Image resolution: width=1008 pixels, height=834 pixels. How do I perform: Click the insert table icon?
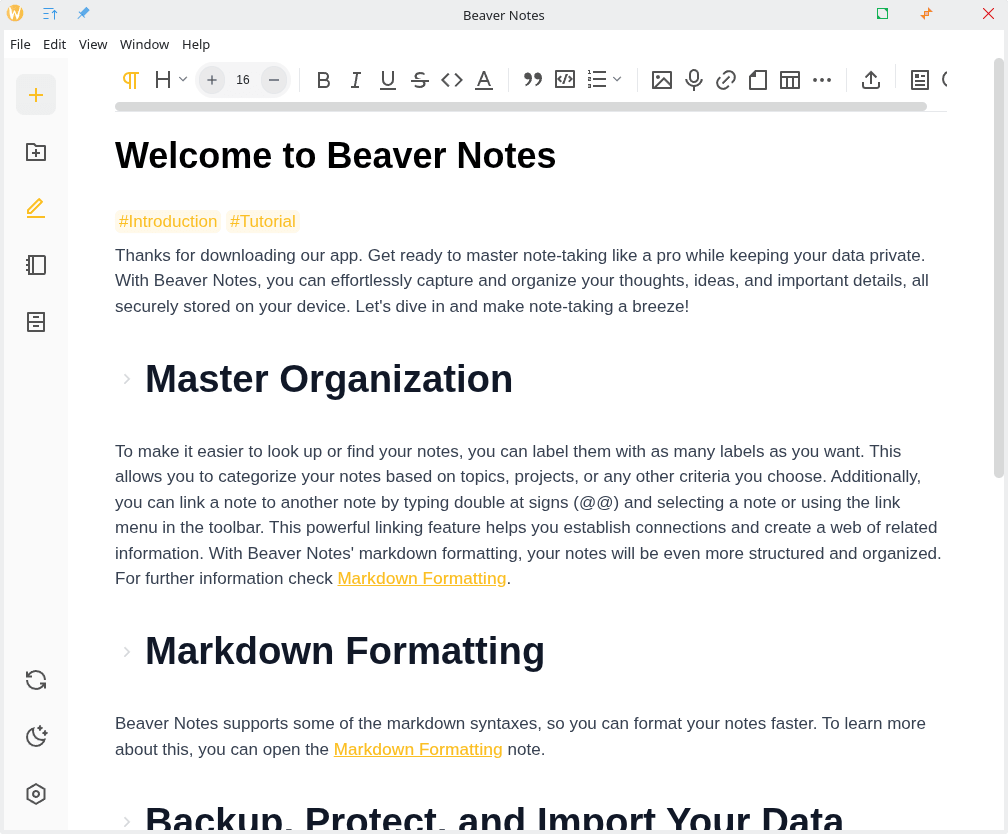click(790, 80)
